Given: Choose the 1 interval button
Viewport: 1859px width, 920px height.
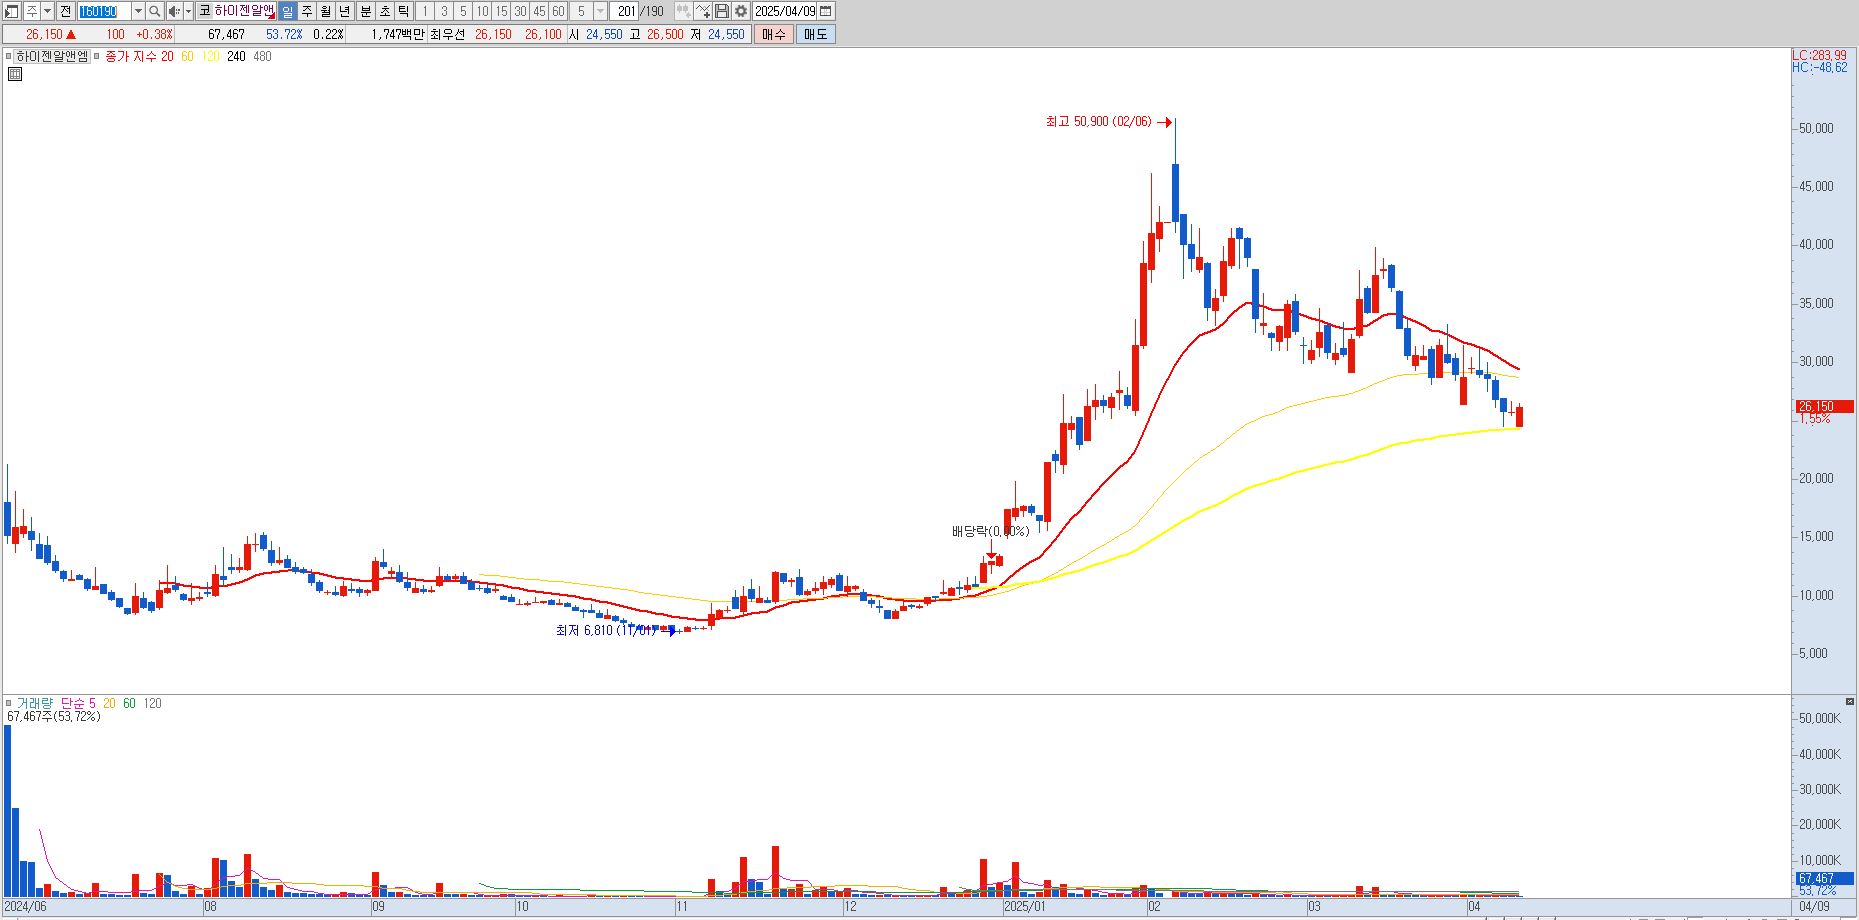Looking at the screenshot, I should point(425,11).
